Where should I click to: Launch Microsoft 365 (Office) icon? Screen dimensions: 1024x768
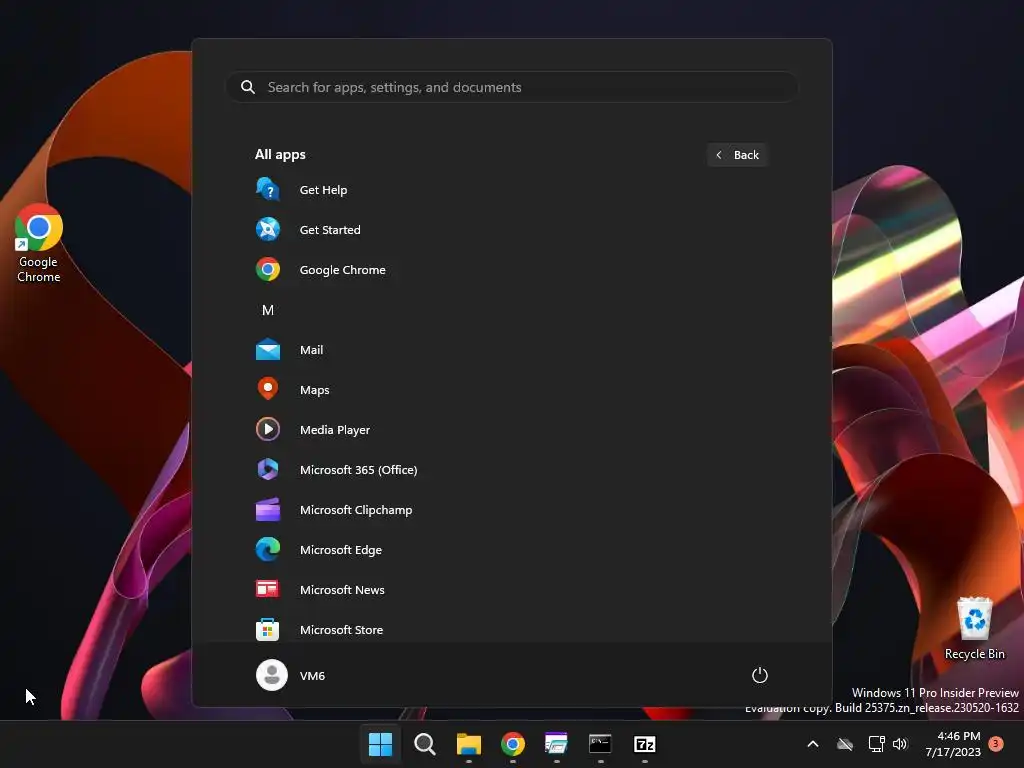[268, 470]
